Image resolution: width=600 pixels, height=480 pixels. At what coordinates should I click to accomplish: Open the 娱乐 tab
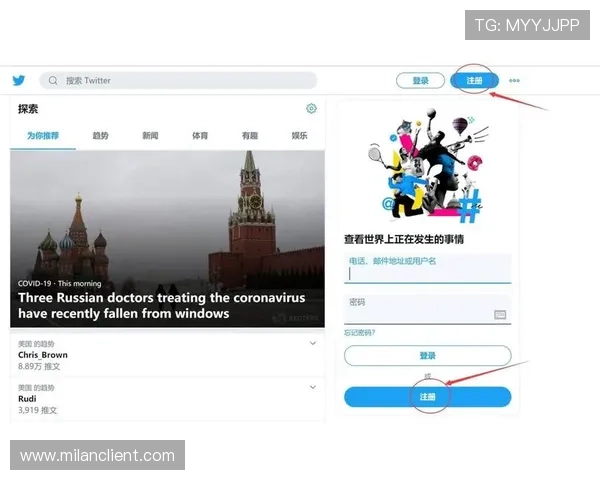click(299, 136)
